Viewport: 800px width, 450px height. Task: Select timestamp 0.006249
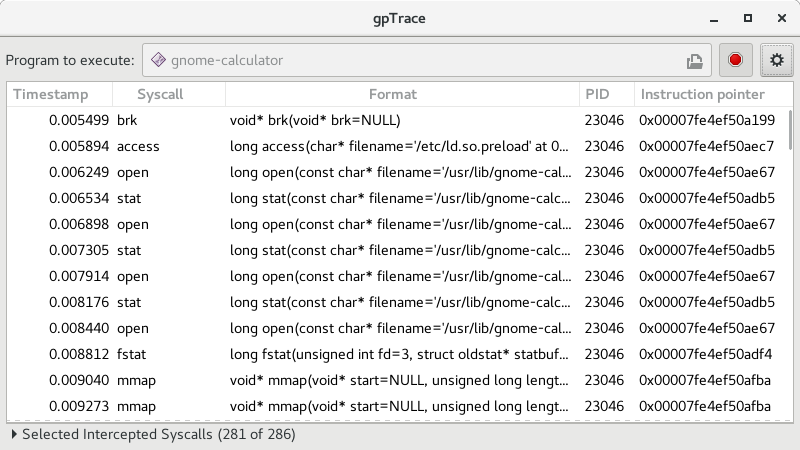coord(79,172)
